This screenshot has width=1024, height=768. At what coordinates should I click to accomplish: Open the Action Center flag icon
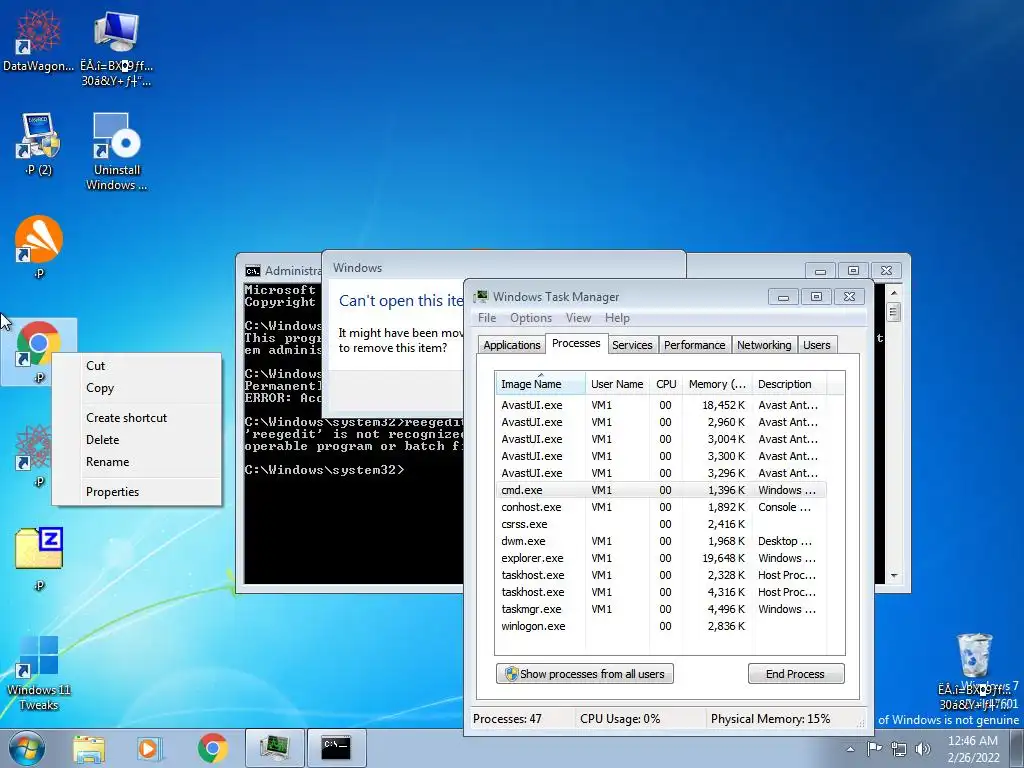pyautogui.click(x=874, y=748)
